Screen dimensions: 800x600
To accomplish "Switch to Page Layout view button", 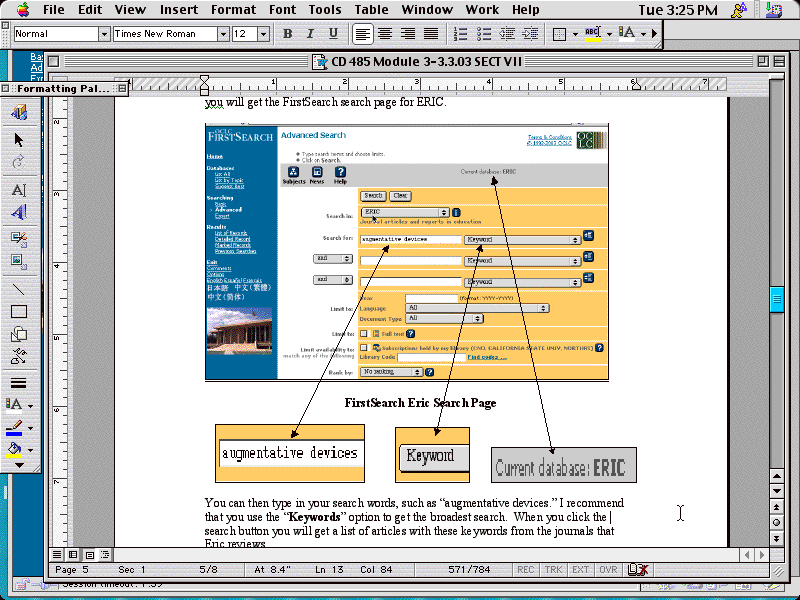I will click(x=89, y=554).
